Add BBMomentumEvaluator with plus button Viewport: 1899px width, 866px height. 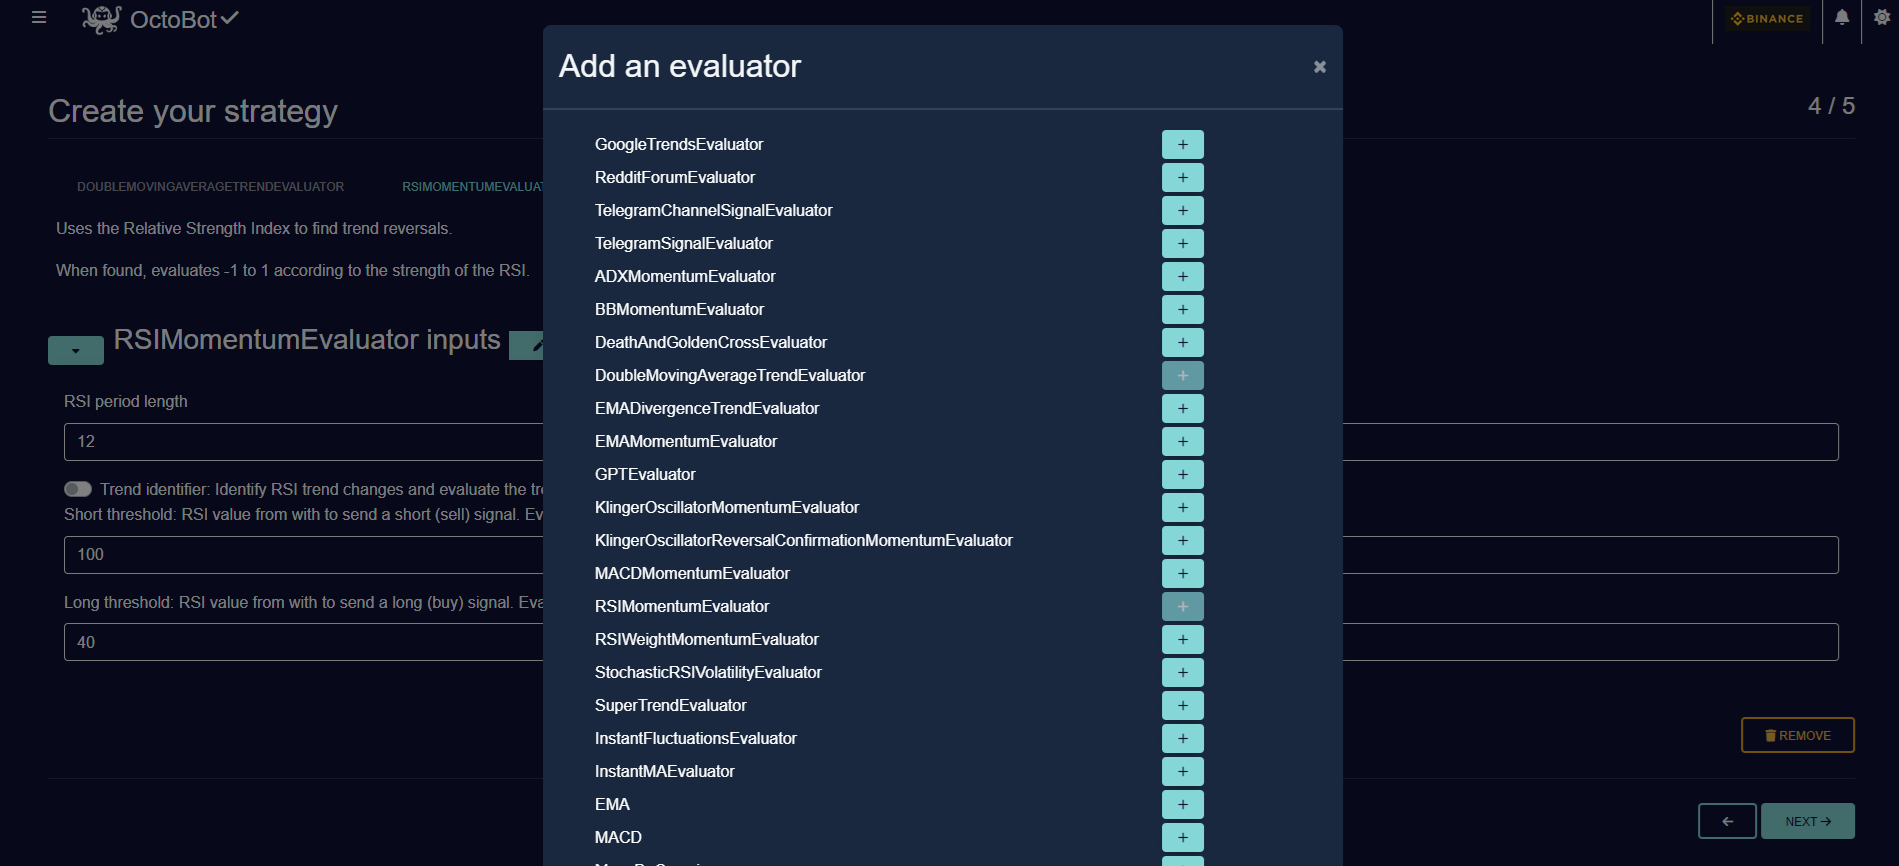pyautogui.click(x=1182, y=309)
